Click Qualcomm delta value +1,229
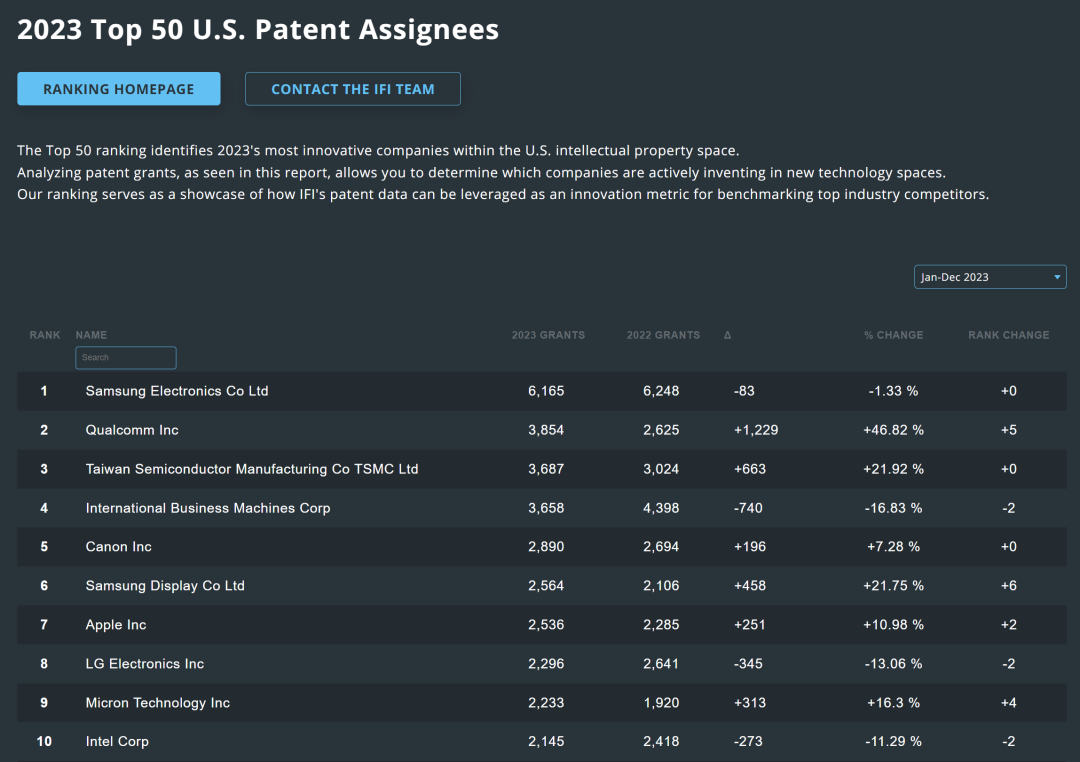Screen dimensions: 1080x762 pos(756,430)
